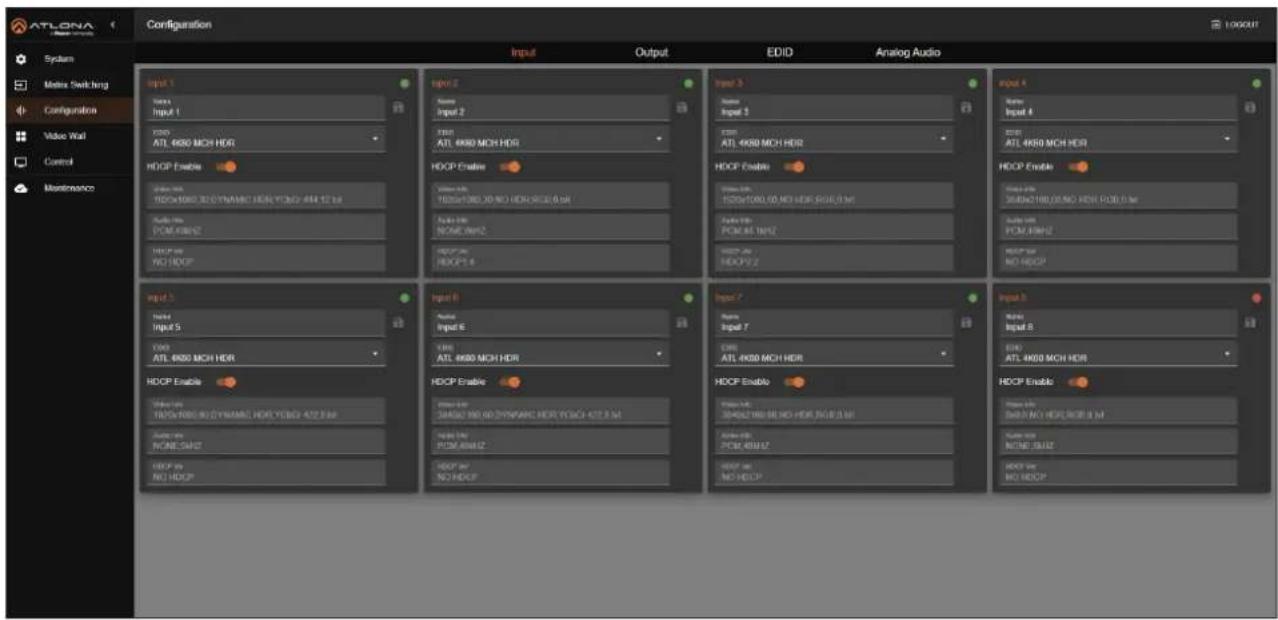Toggle HDCP Enable for Input 8
Screen dimensions: 1278x620
point(1076,382)
